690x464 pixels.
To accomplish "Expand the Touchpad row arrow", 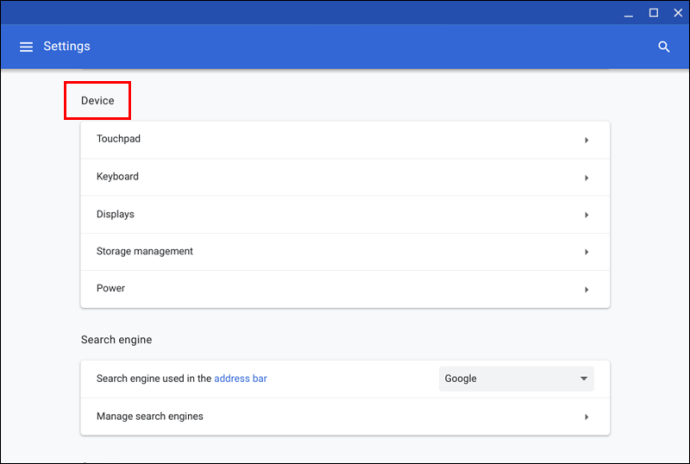I will [x=586, y=140].
